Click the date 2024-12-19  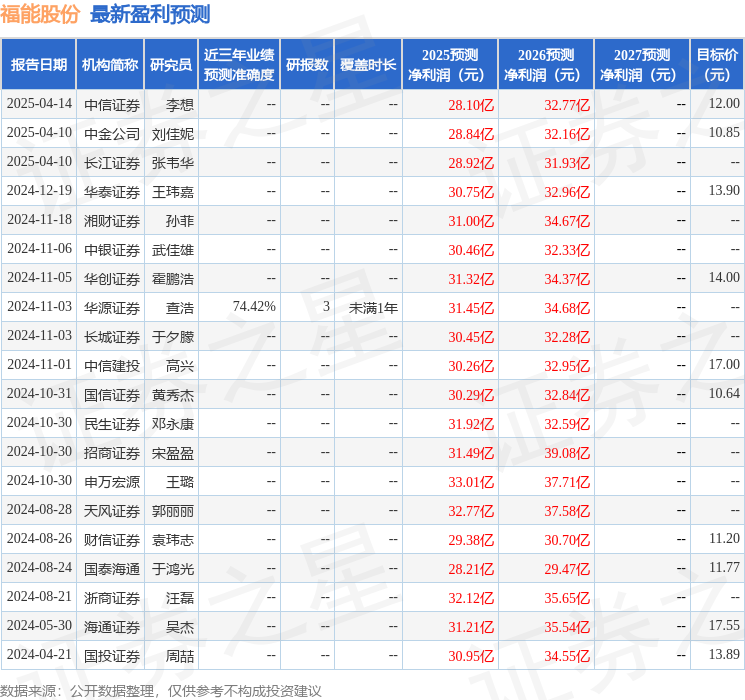(x=39, y=191)
